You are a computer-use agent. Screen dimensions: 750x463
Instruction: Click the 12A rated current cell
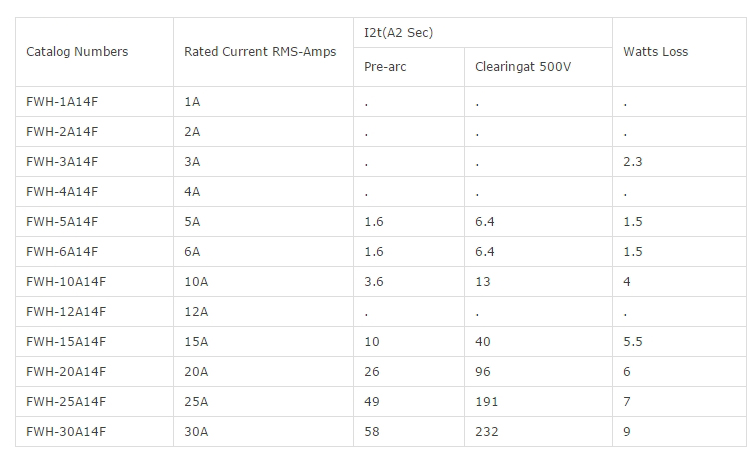point(196,311)
